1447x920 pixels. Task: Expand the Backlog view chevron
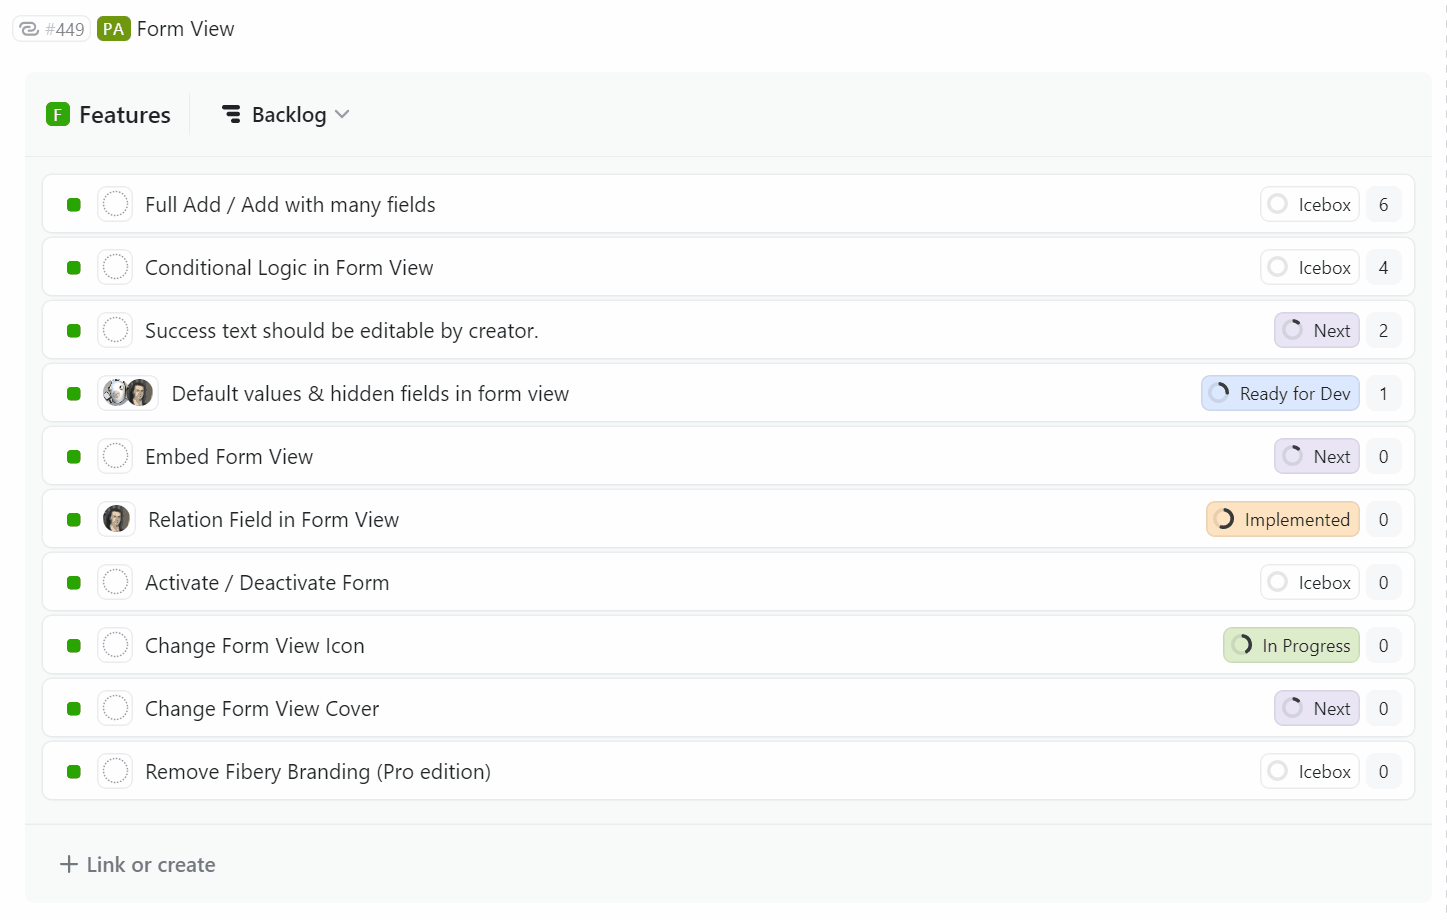[x=342, y=115]
